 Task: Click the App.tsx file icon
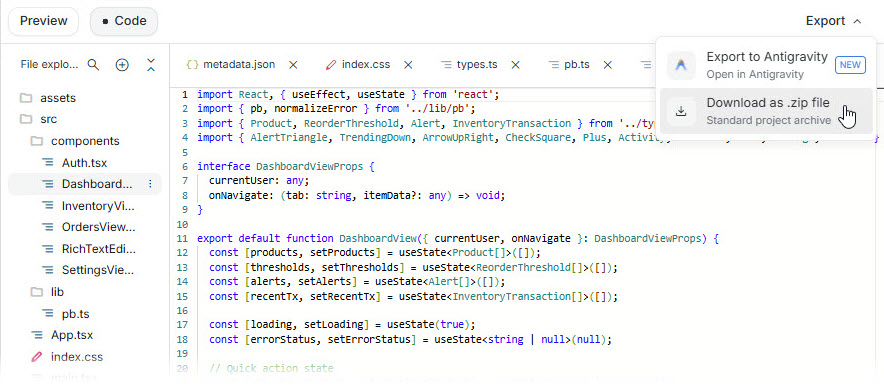tap(37, 335)
